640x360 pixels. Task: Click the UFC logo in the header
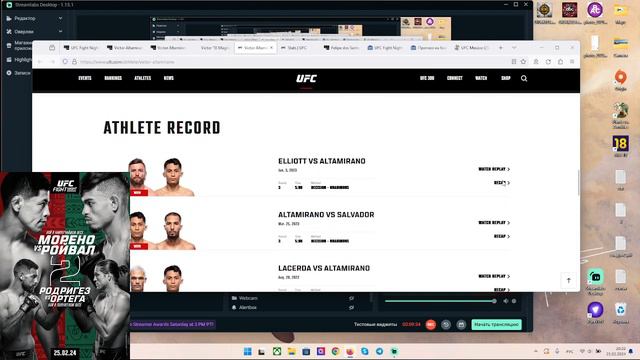pyautogui.click(x=306, y=78)
